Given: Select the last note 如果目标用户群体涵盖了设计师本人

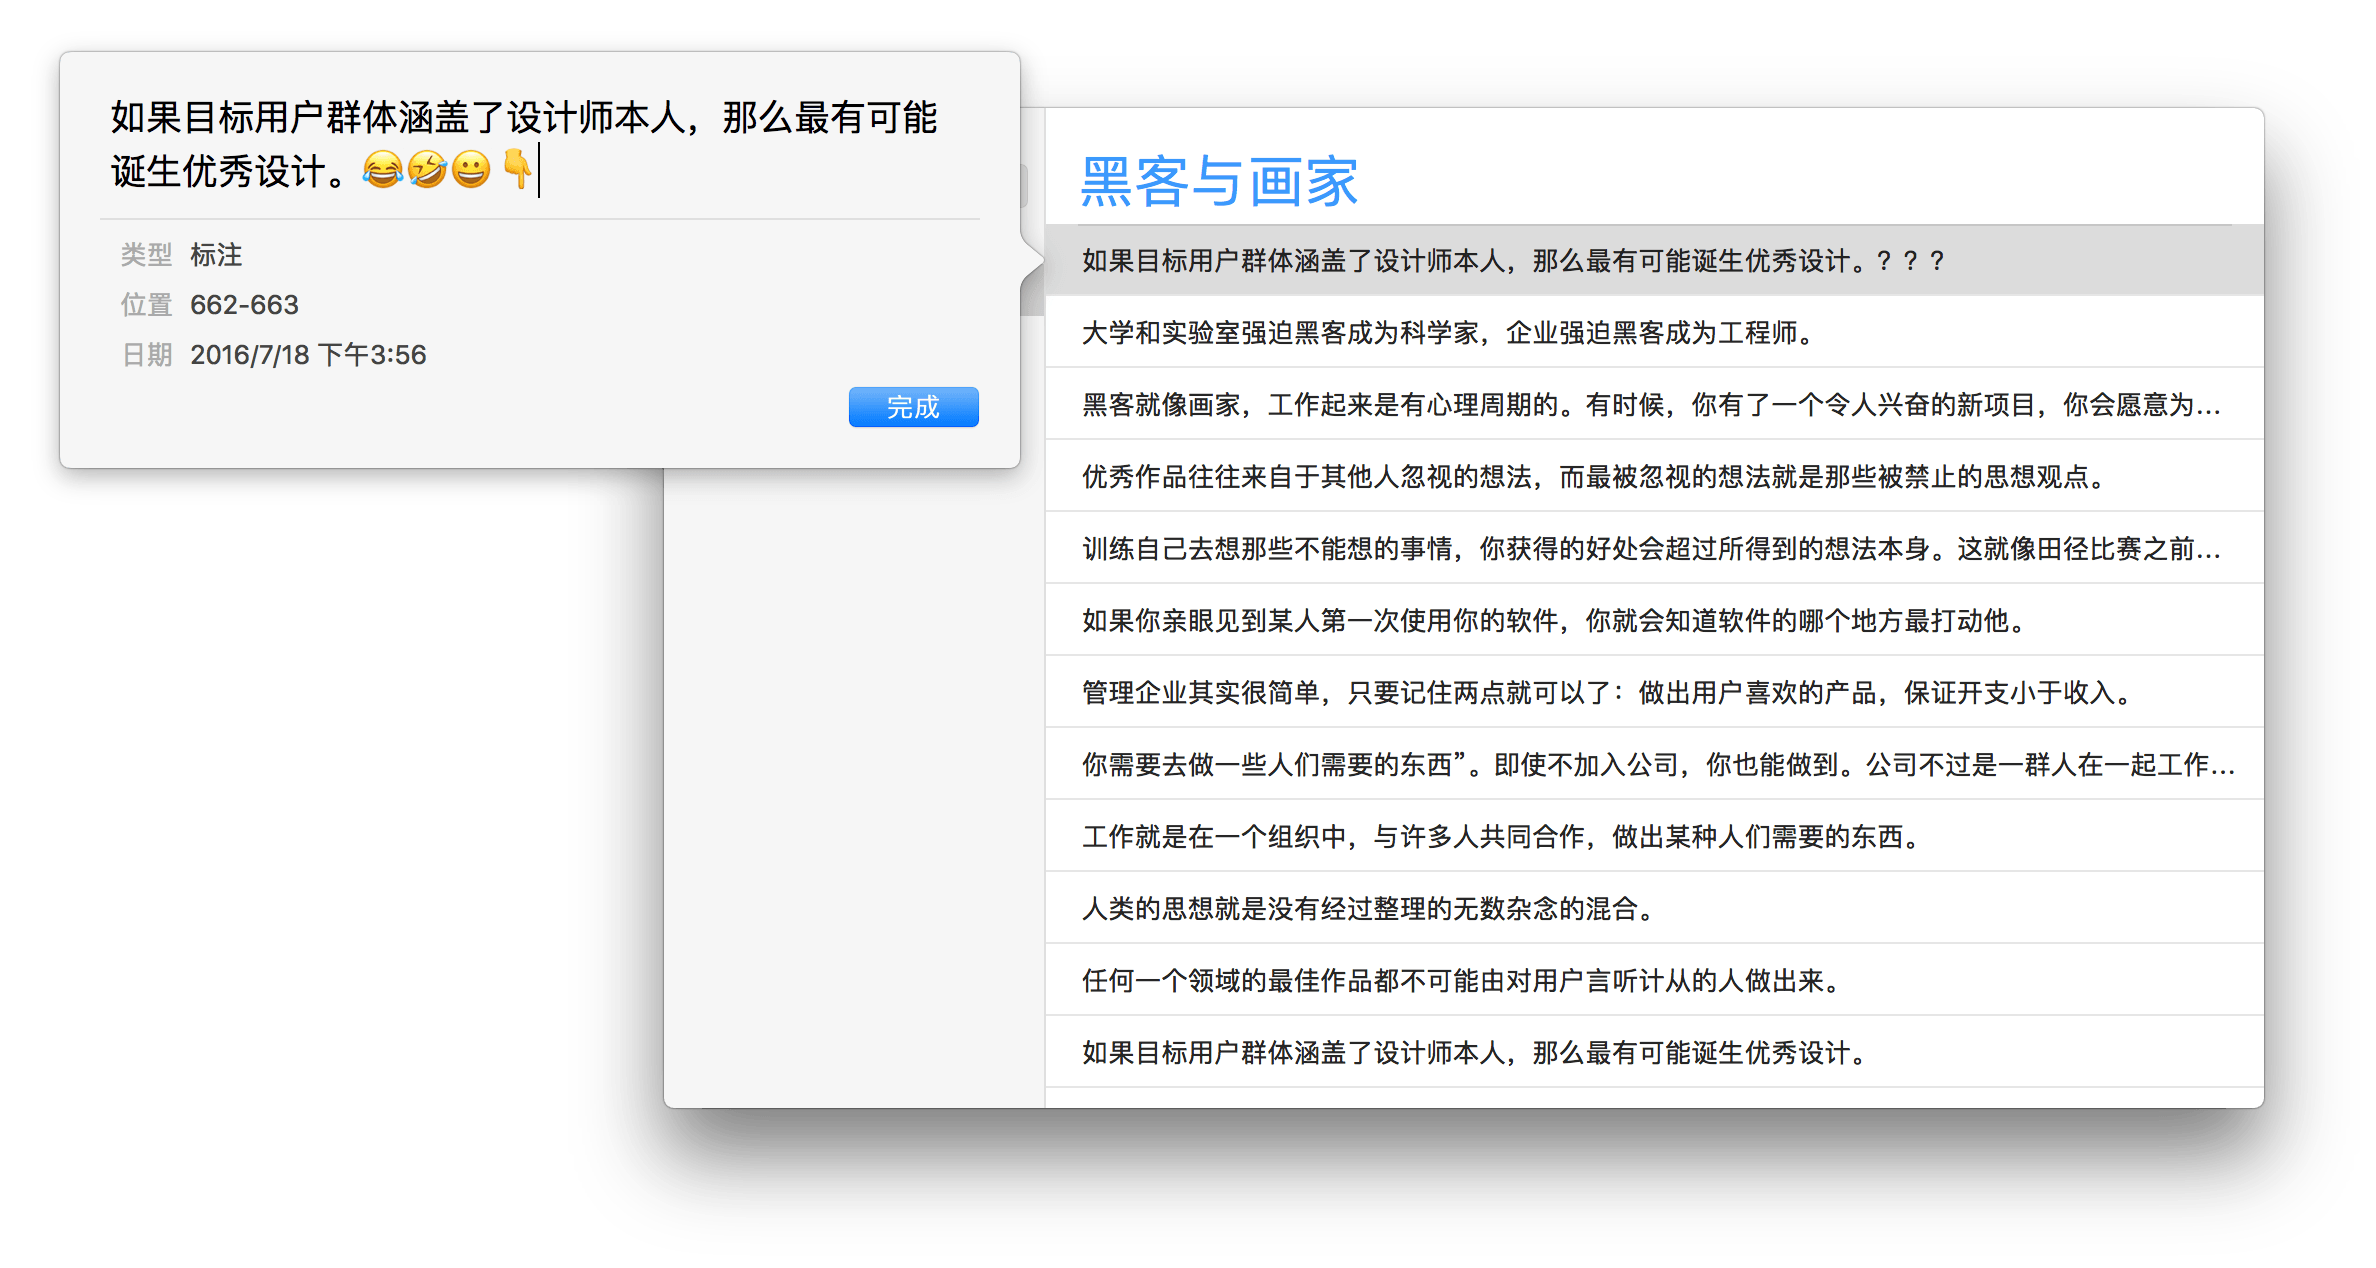Looking at the screenshot, I should (1654, 1052).
